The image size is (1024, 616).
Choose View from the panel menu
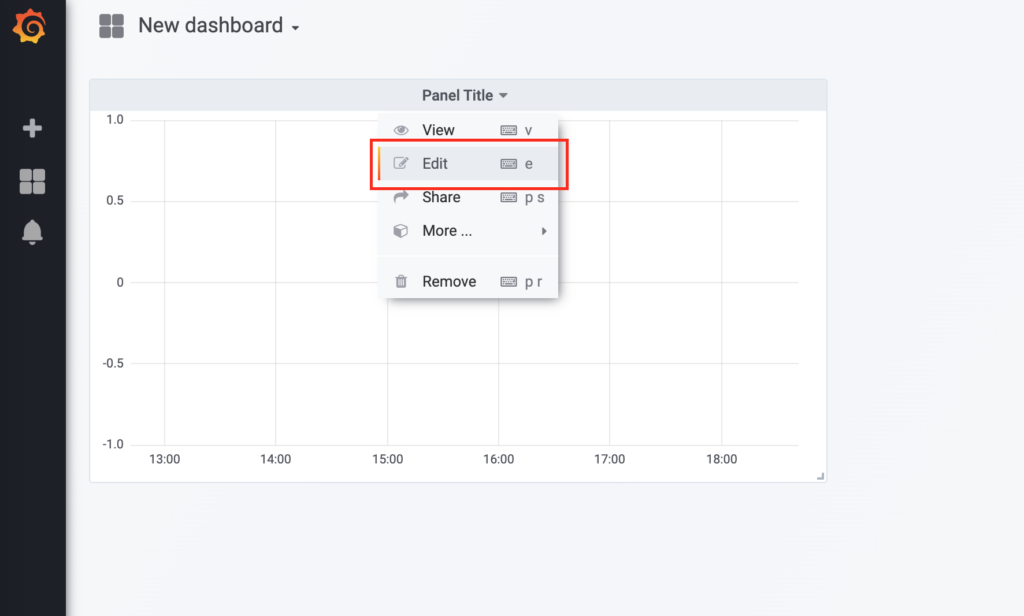point(468,130)
